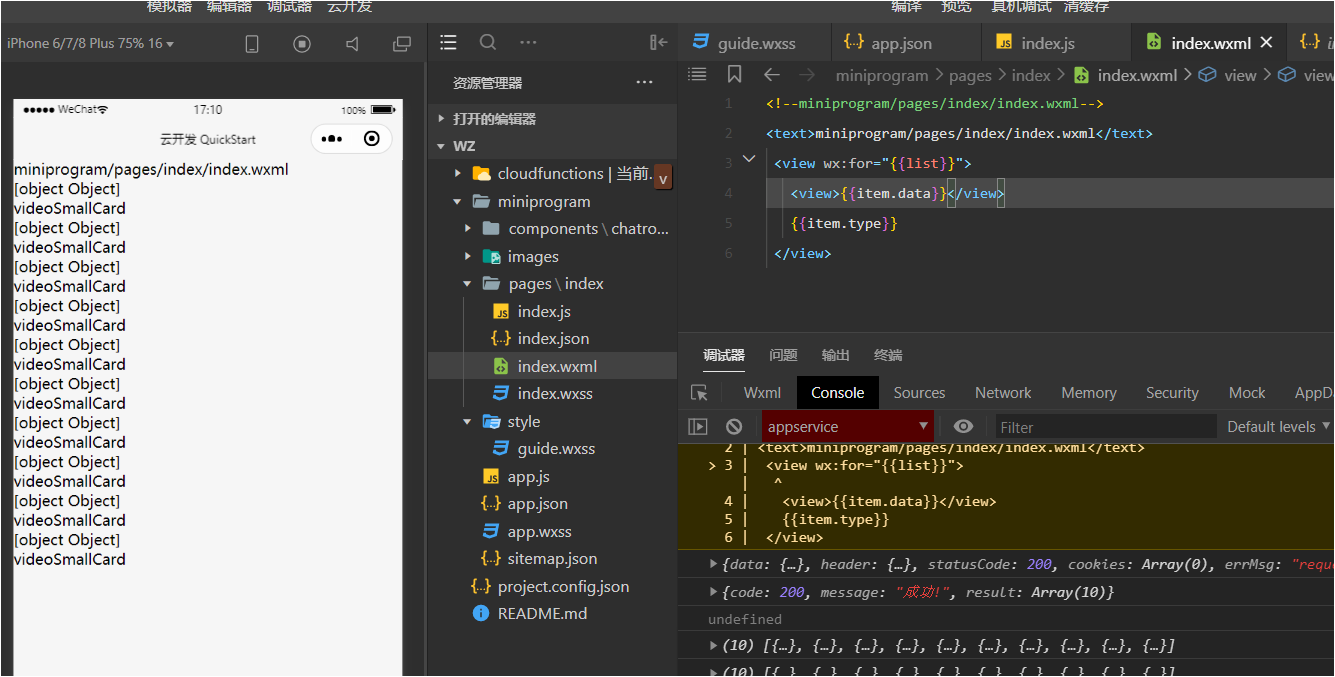Open the iPhone device and zoom dropdown
This screenshot has height=677, width=1335.
point(90,43)
